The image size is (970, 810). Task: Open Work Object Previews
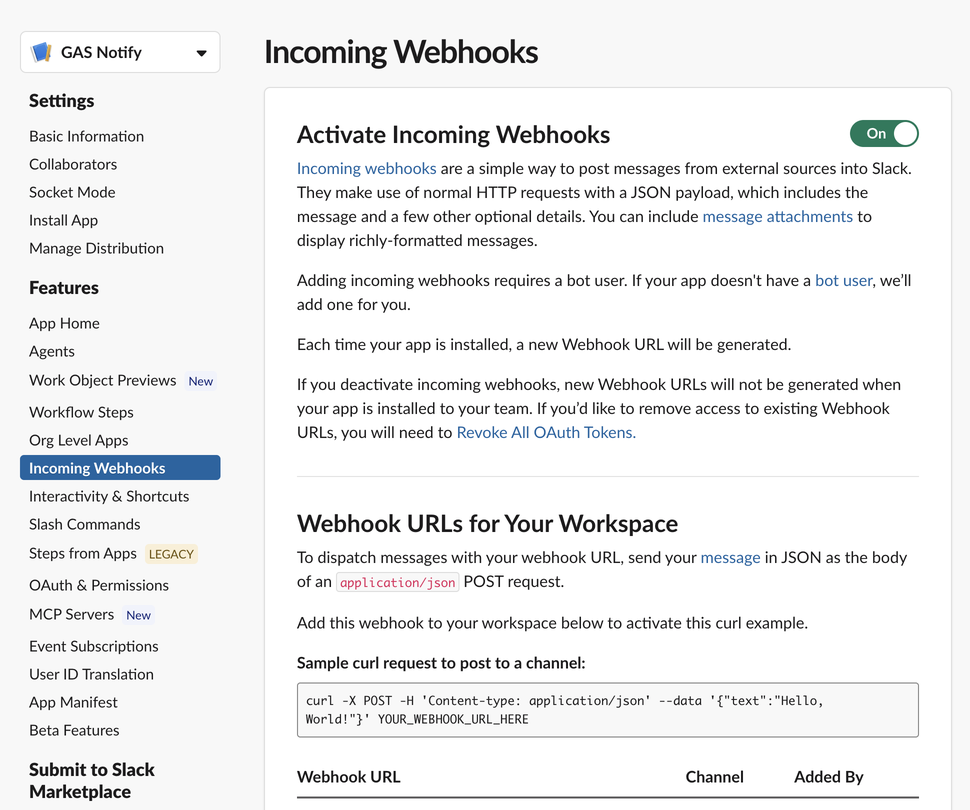(103, 380)
